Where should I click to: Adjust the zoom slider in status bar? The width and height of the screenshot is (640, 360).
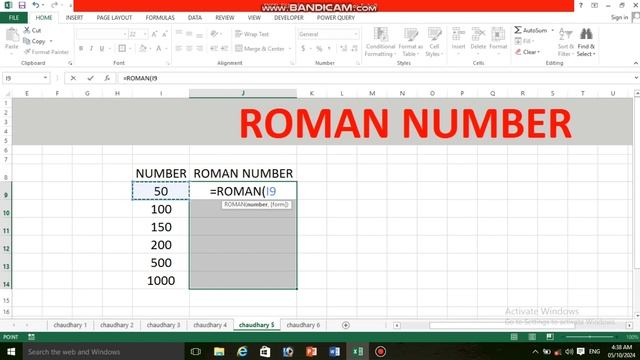click(590, 337)
